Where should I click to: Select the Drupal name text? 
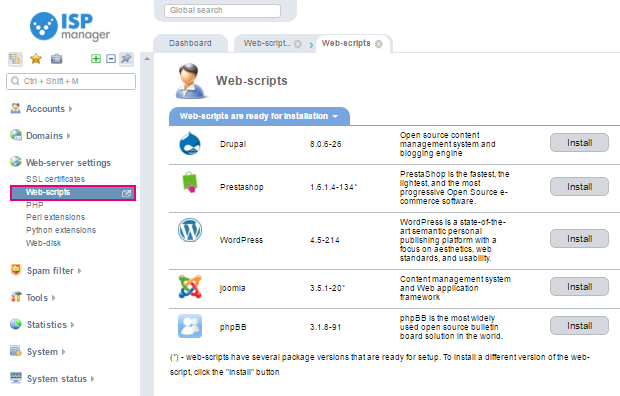click(x=233, y=144)
